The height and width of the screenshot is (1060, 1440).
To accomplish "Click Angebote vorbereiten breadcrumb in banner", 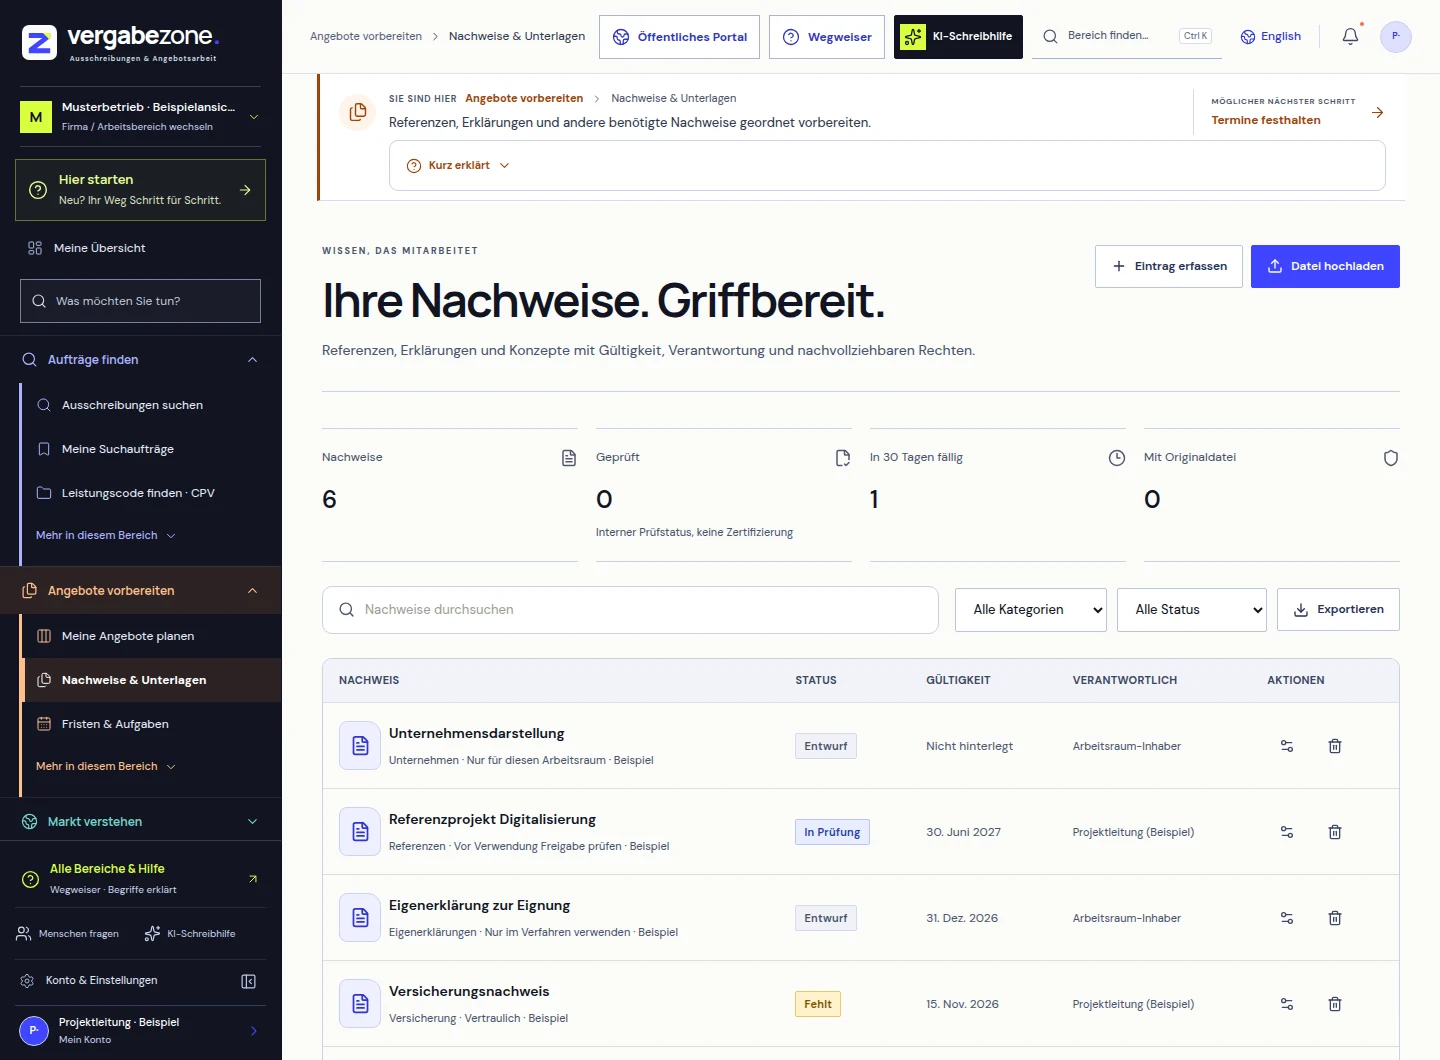I will [524, 98].
